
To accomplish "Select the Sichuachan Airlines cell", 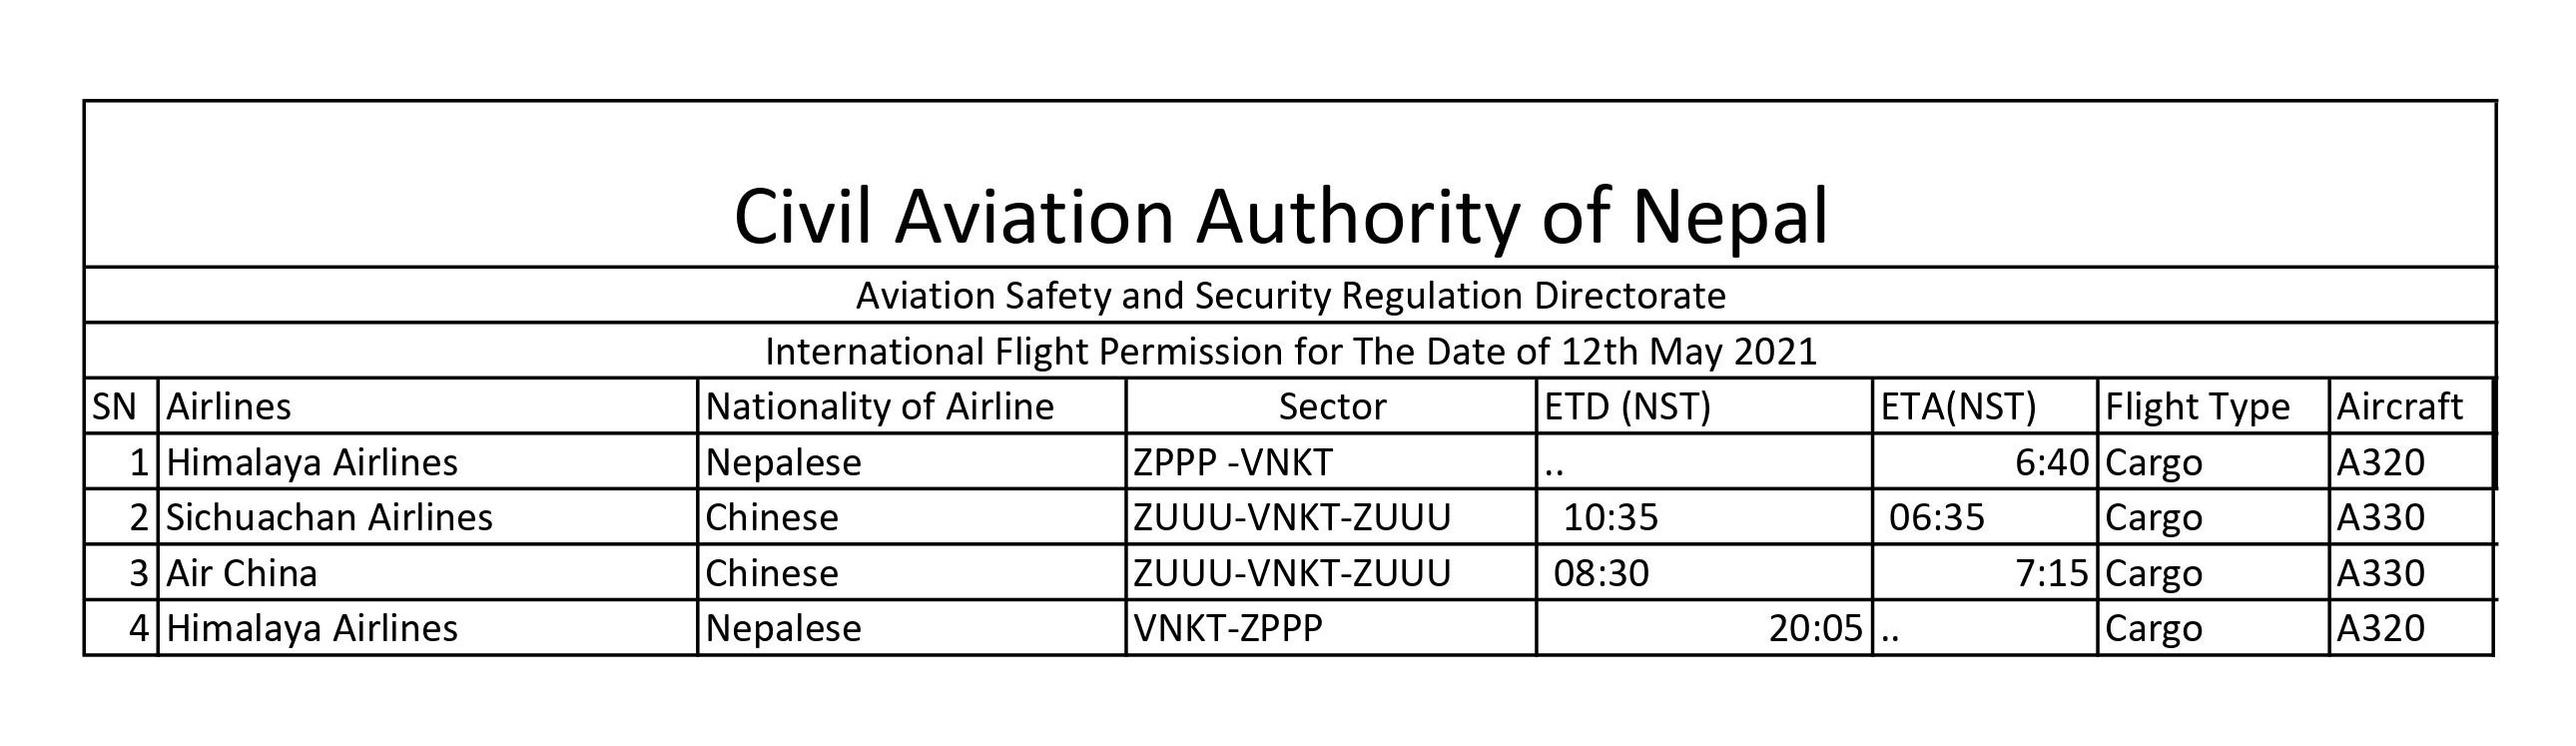I will coord(329,518).
